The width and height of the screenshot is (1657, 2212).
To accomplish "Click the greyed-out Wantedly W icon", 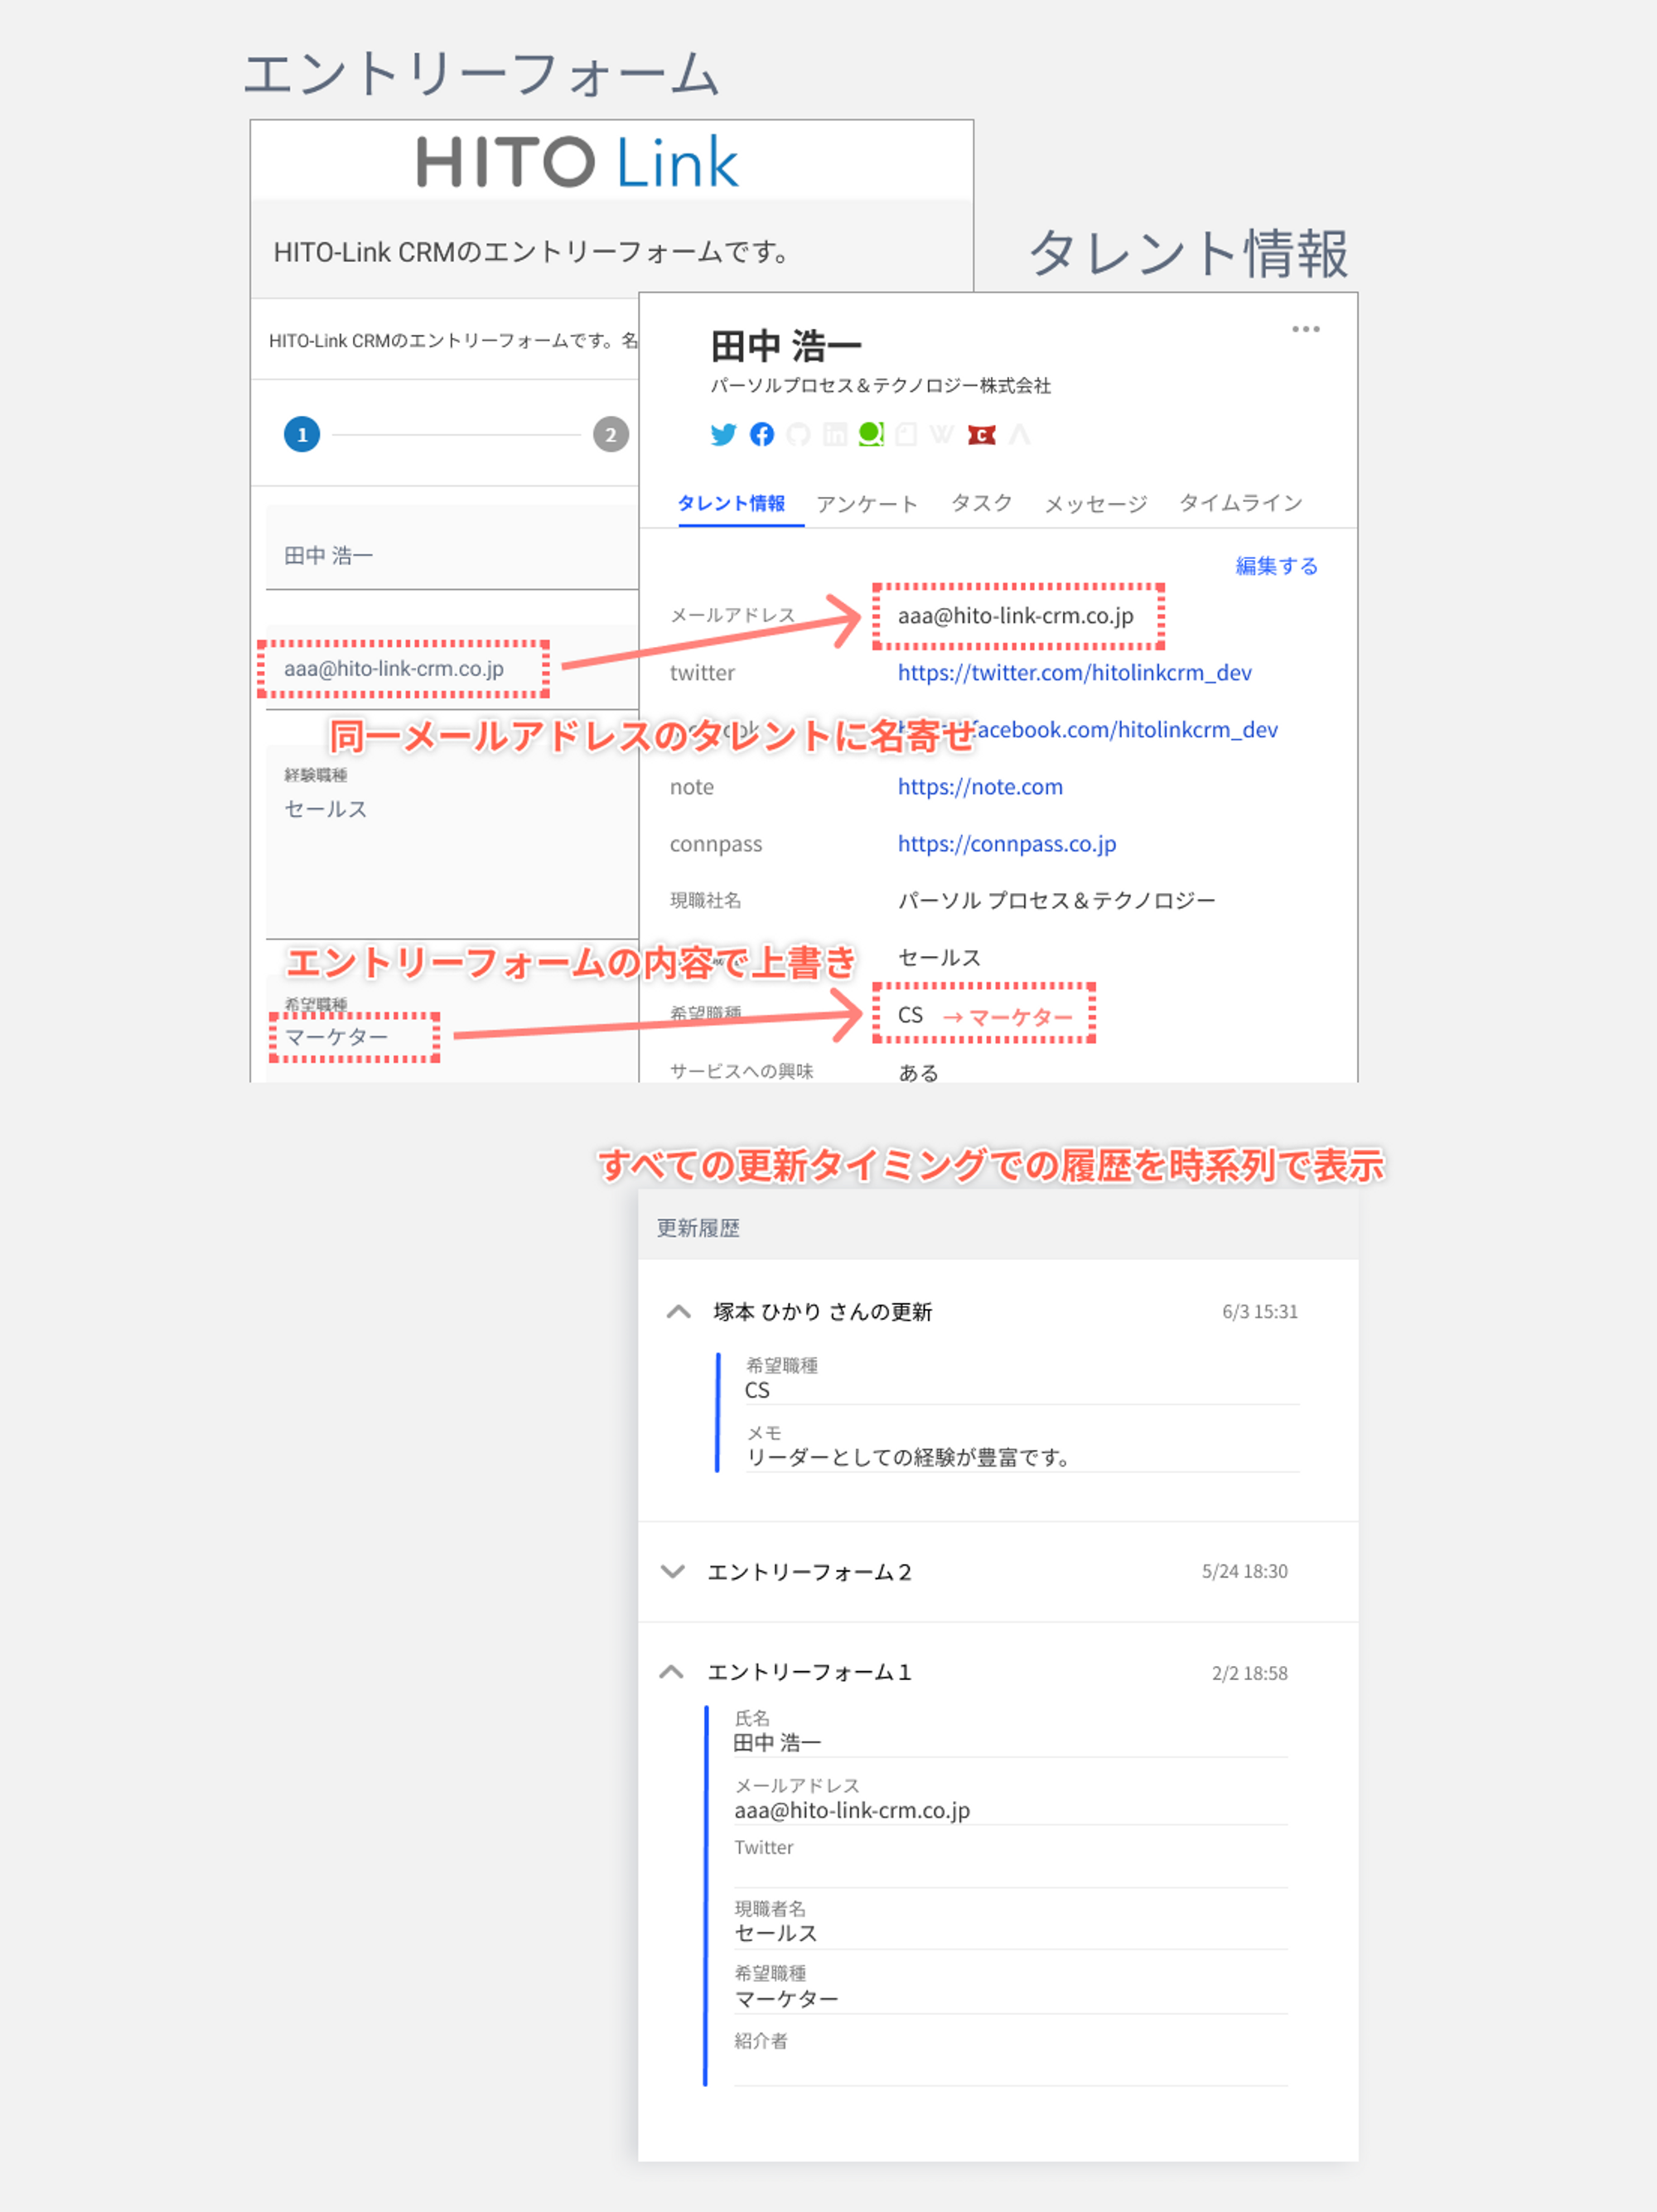I will pos(942,434).
